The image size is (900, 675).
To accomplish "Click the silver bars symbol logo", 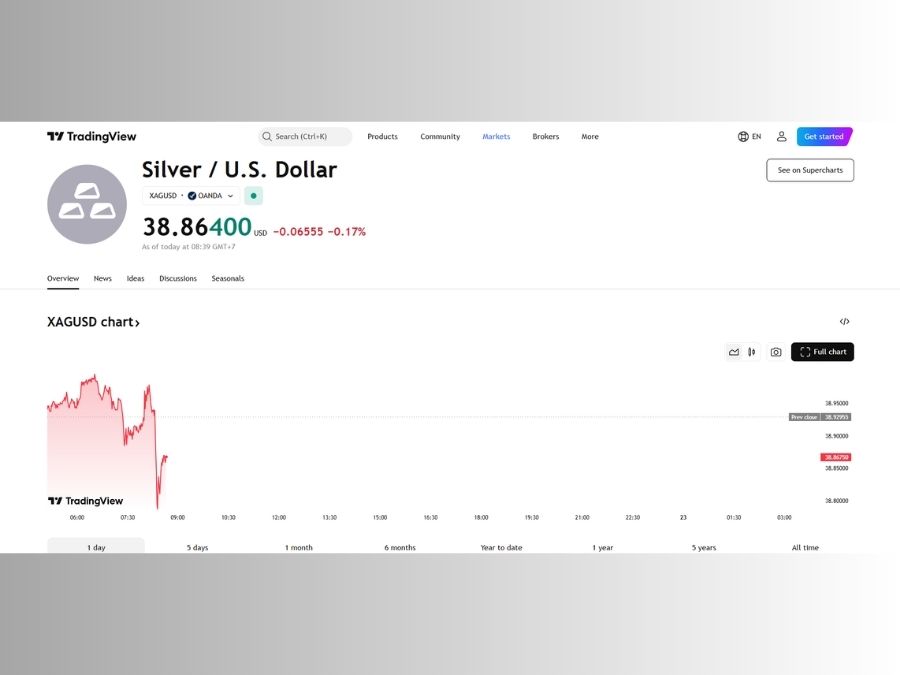I will [87, 204].
